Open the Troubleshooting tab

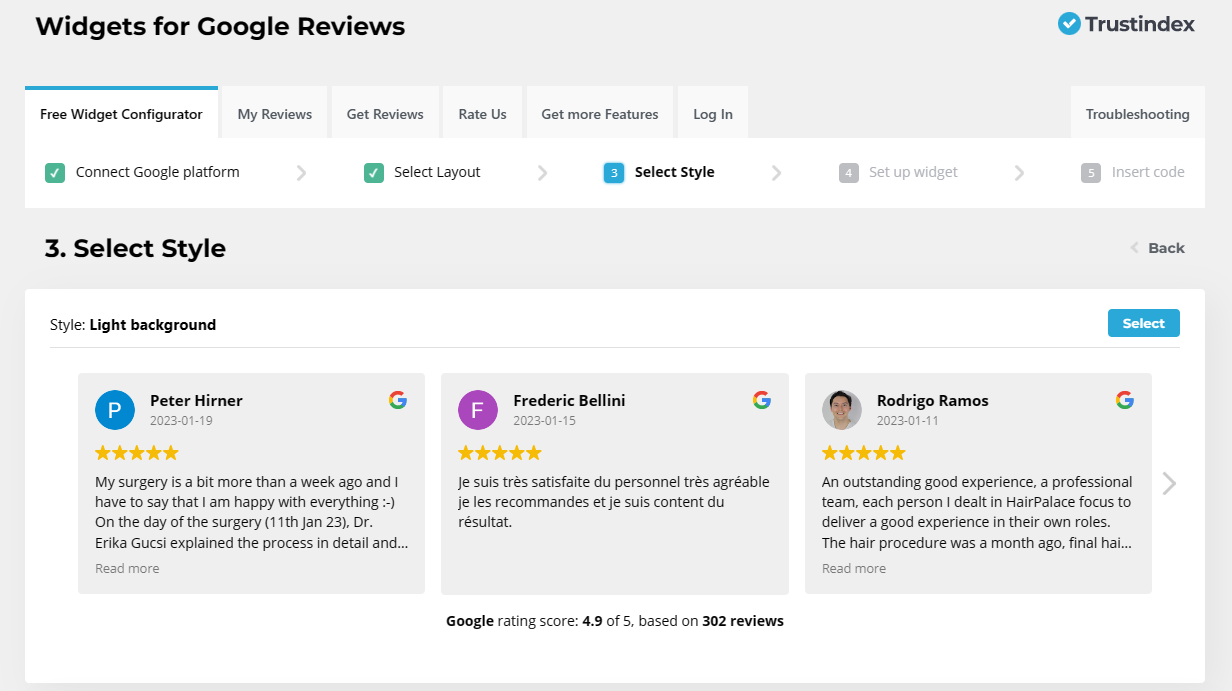click(x=1137, y=113)
